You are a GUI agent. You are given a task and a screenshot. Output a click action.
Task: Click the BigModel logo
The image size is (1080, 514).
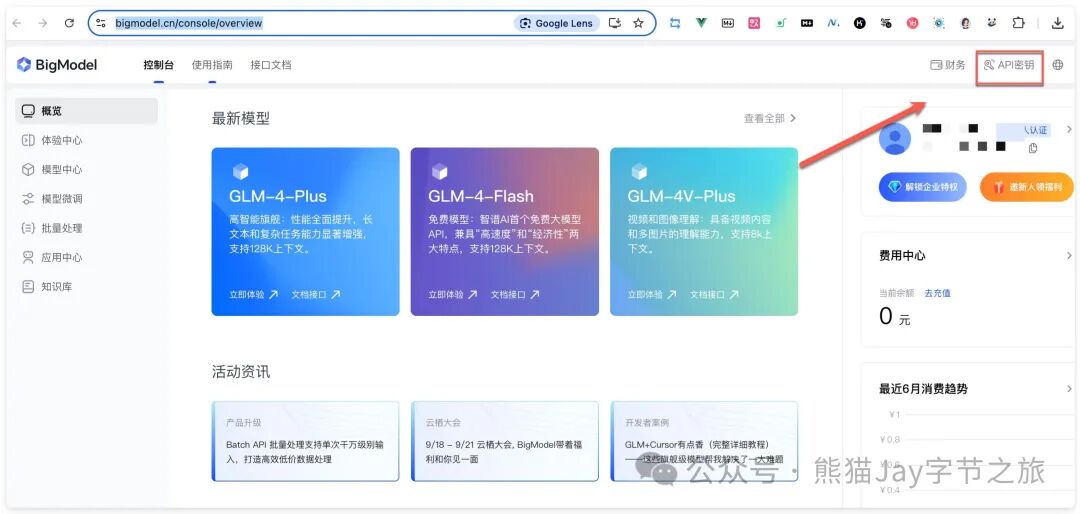coord(57,65)
